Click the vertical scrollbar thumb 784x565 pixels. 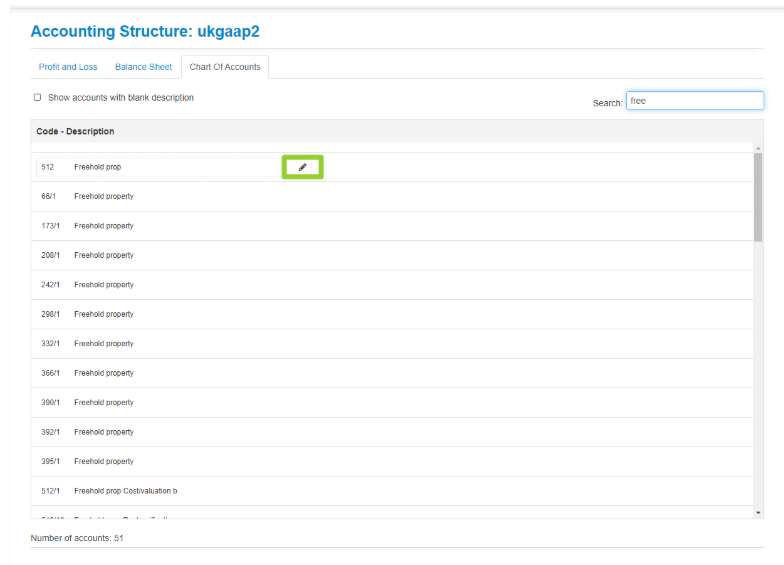[757, 196]
